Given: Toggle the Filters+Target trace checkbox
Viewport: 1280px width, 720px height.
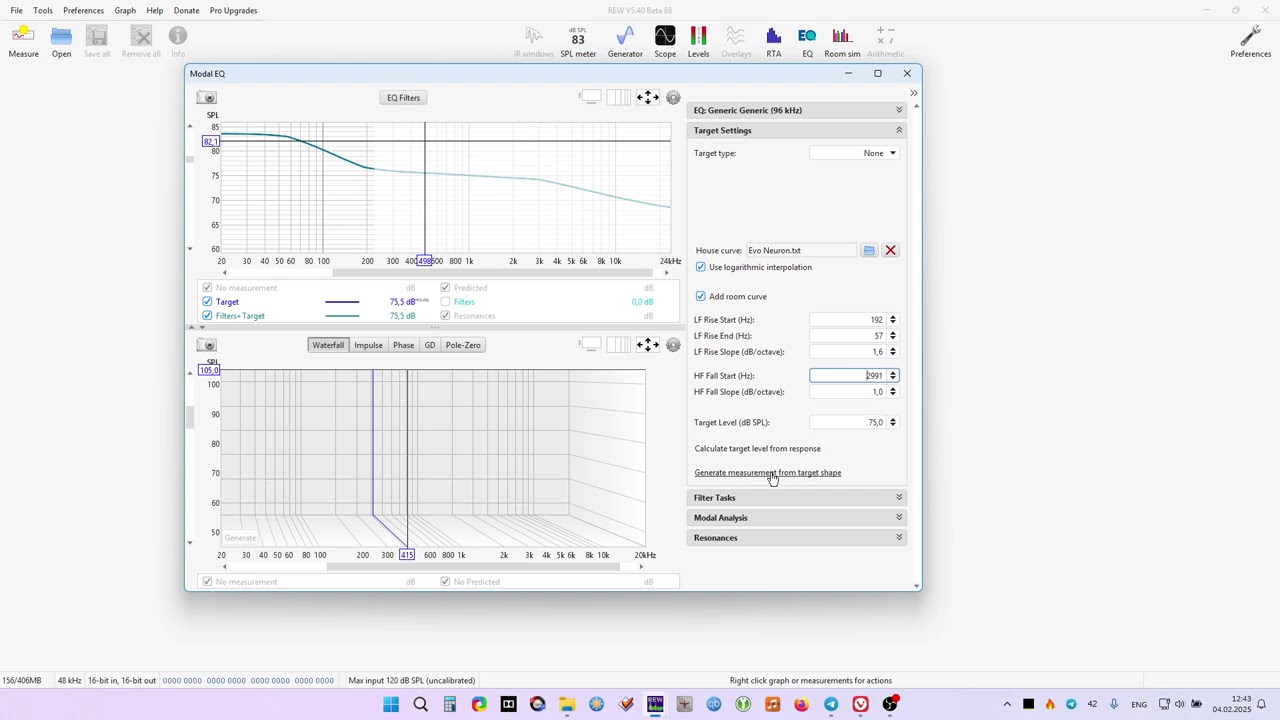Looking at the screenshot, I should pyautogui.click(x=207, y=316).
